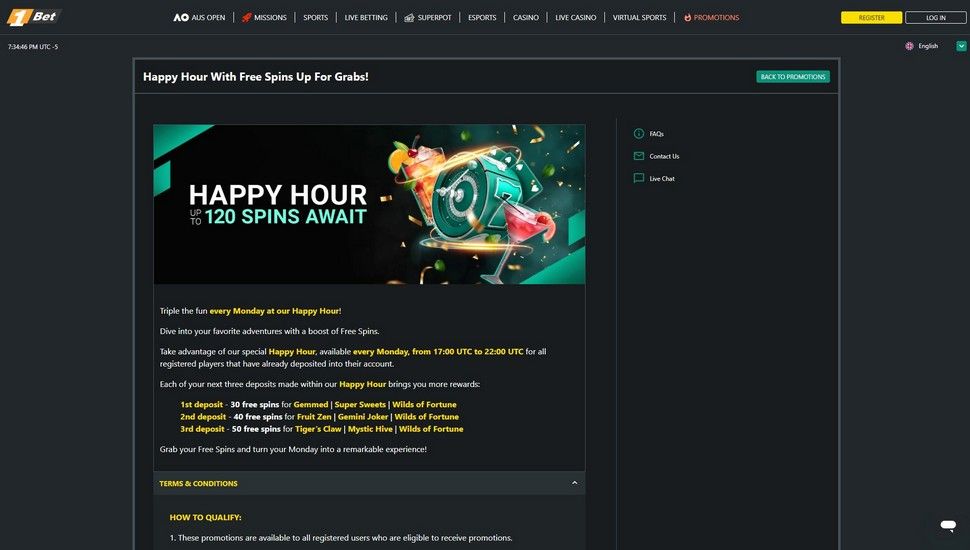The image size is (970, 550).
Task: Click the Missions rocket icon
Action: click(246, 17)
